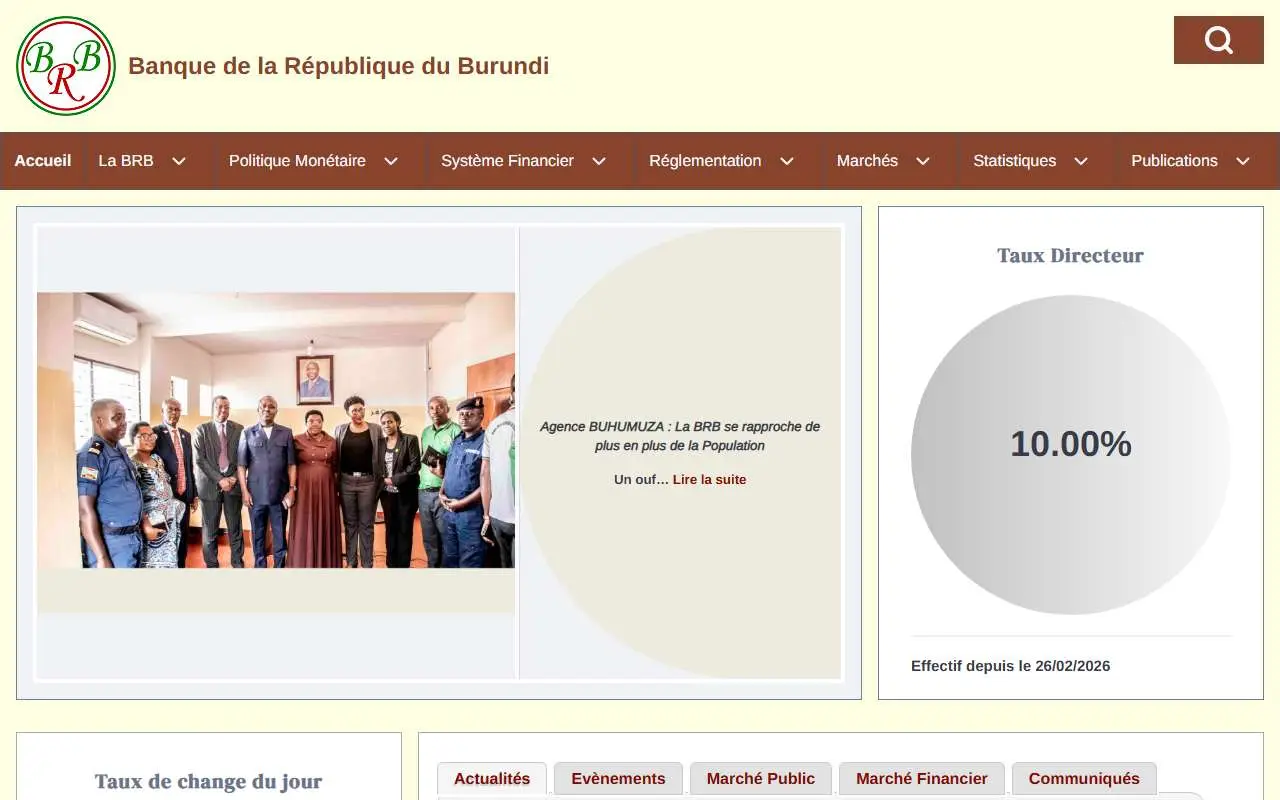Expand the La BRB menu chevron
Image resolution: width=1280 pixels, height=800 pixels.
pos(179,161)
